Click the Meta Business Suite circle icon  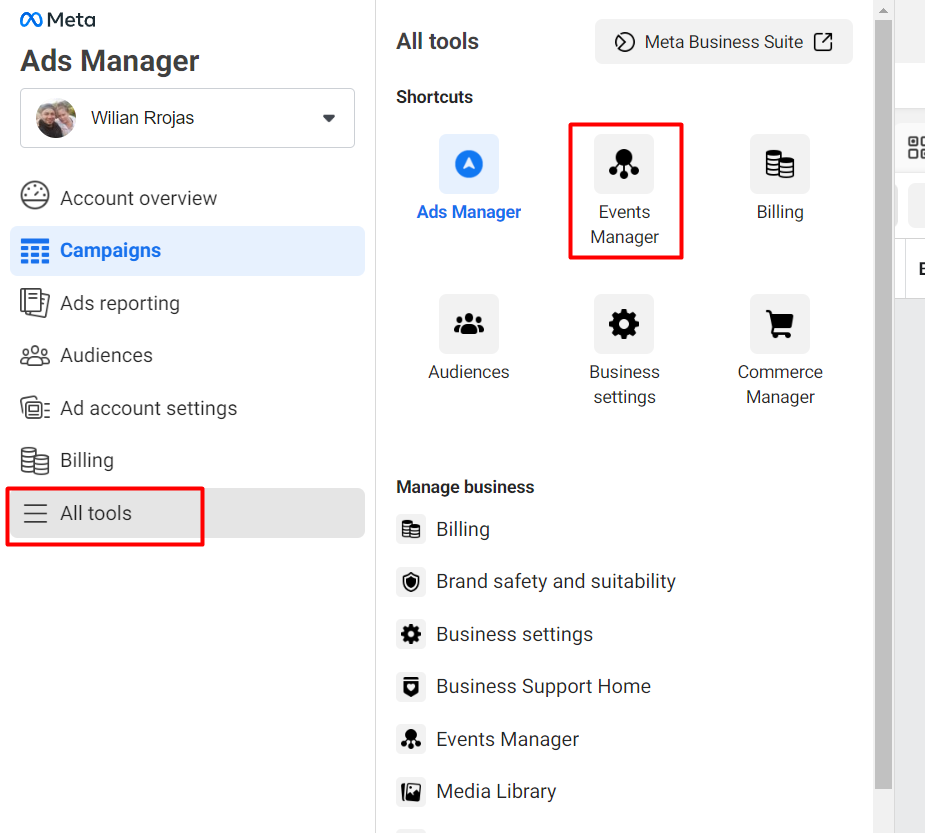point(625,42)
